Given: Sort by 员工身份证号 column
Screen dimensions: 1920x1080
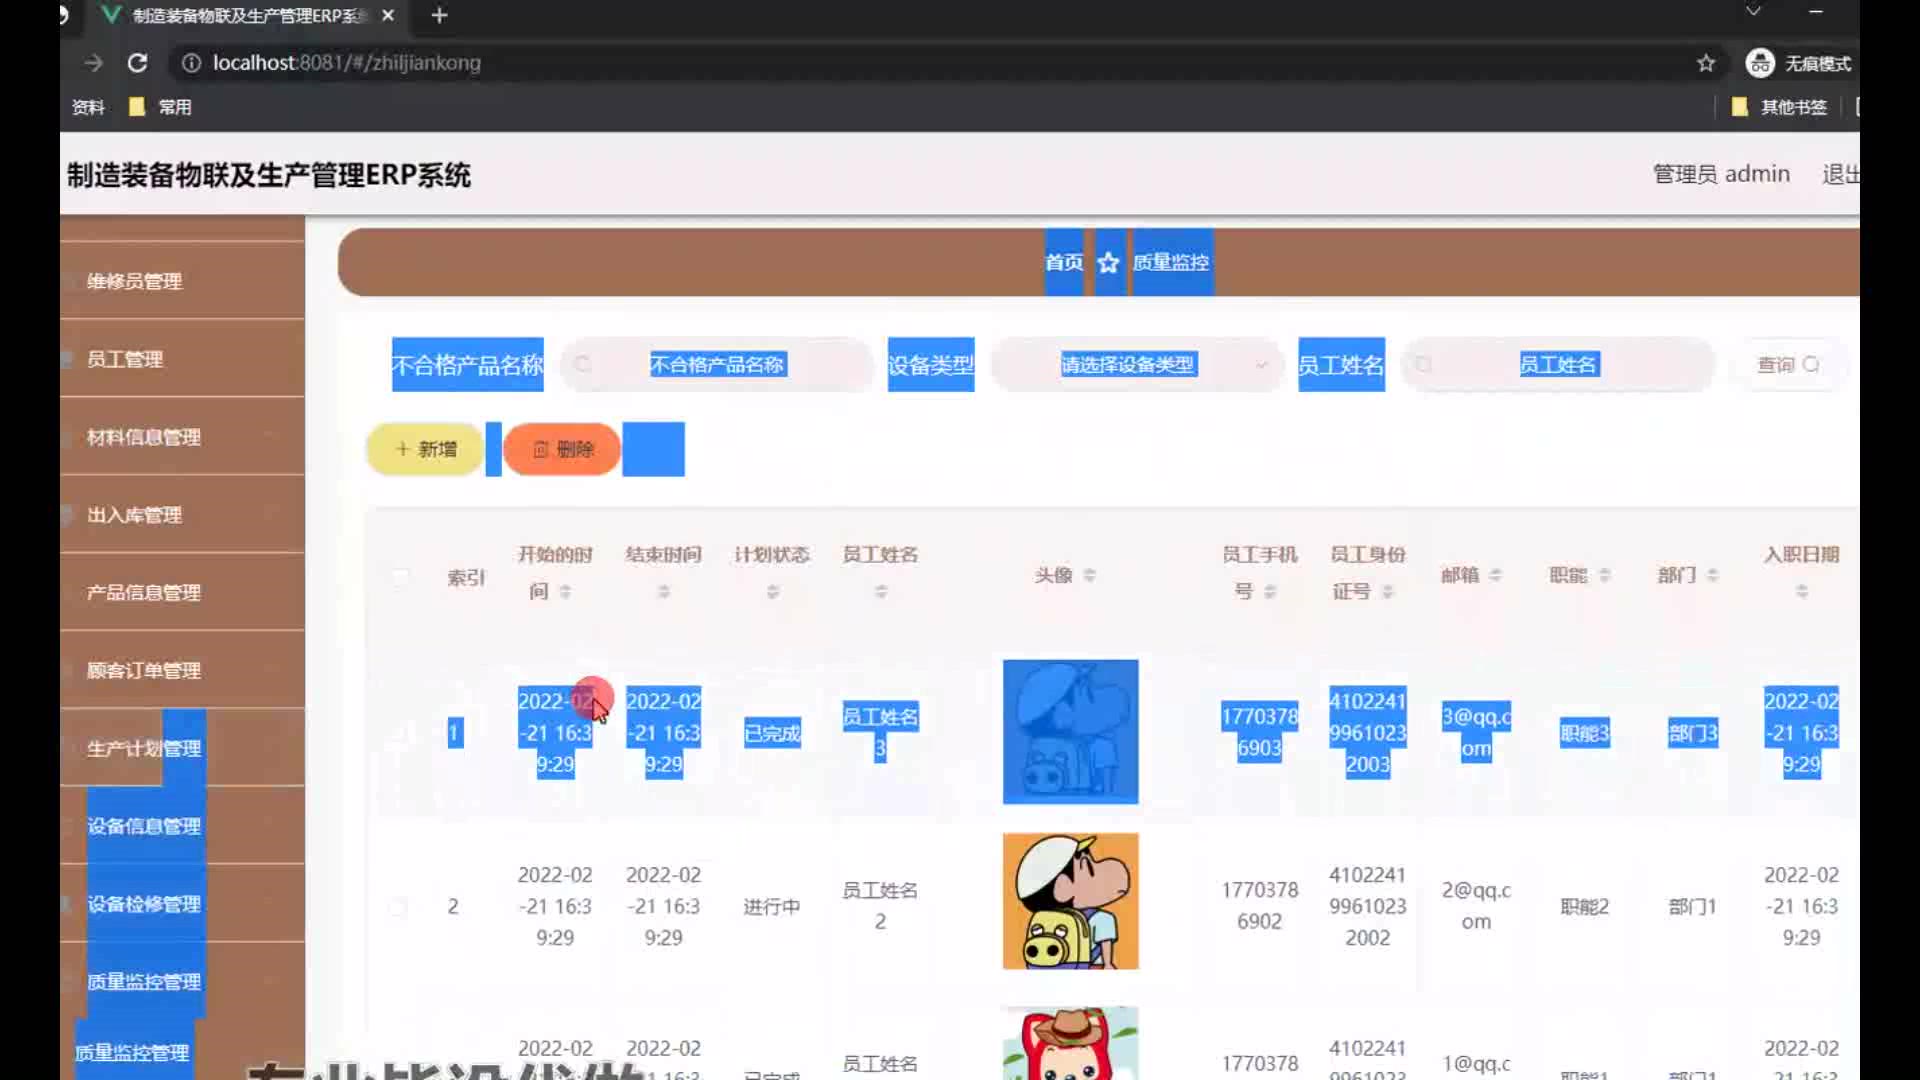Looking at the screenshot, I should pyautogui.click(x=1387, y=592).
